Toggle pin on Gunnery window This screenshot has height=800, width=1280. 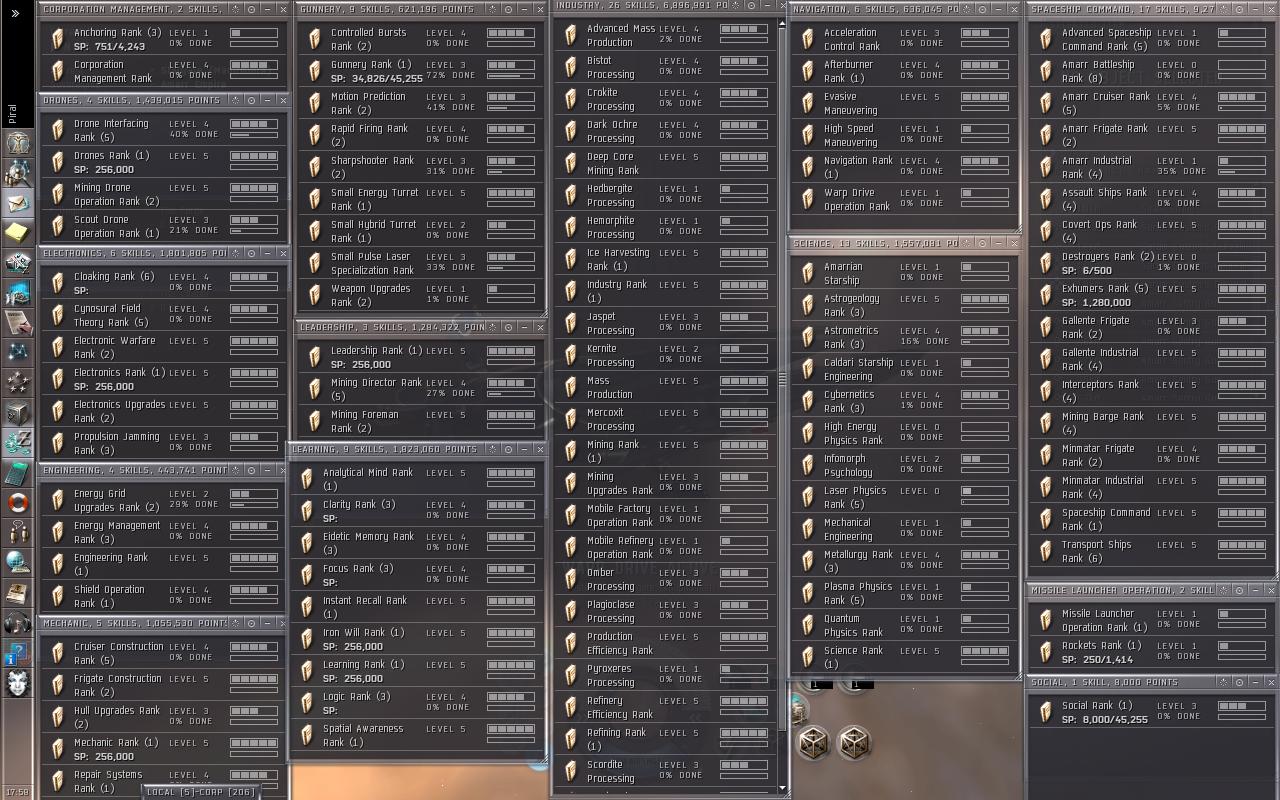point(492,9)
